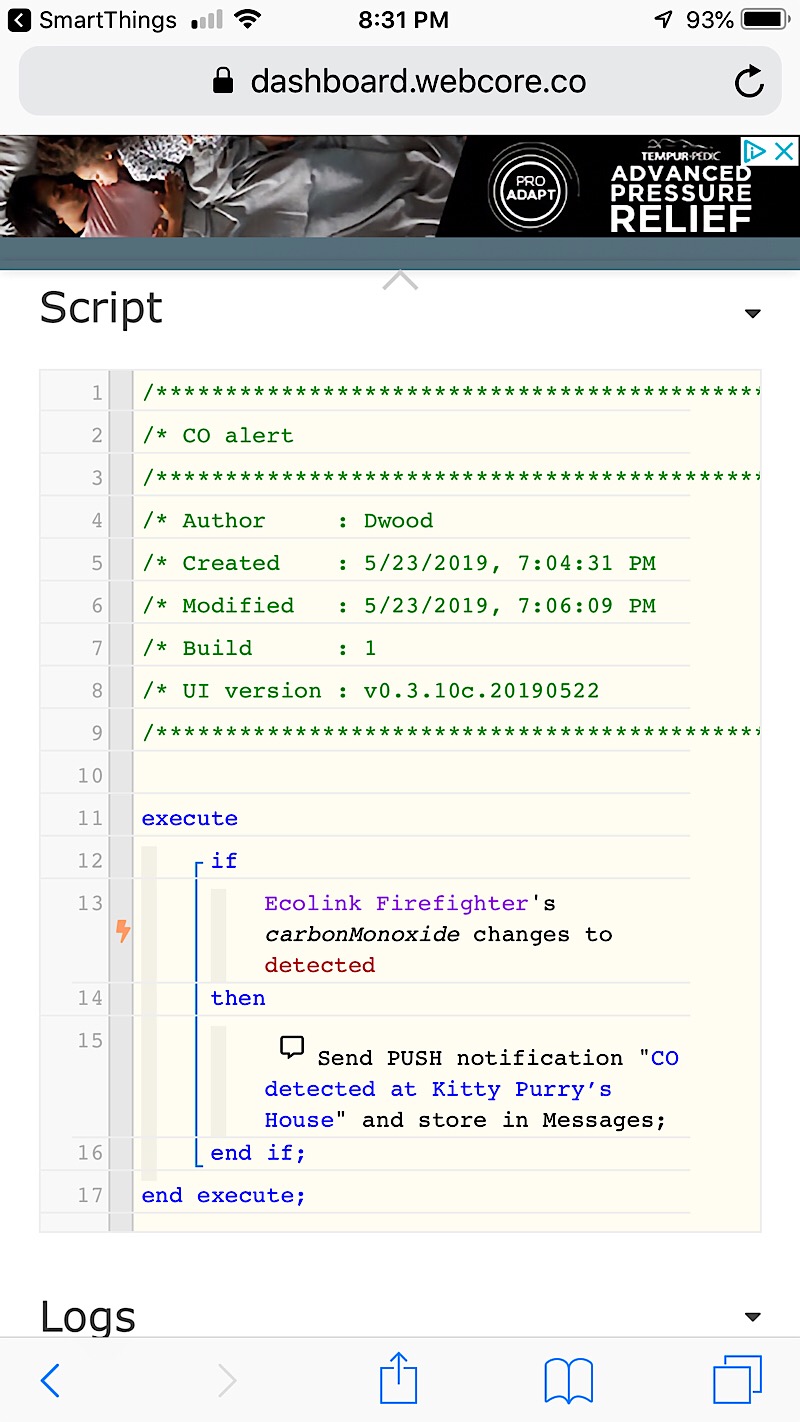Tap end execute; on line 17
The image size is (800, 1422).
tap(223, 1195)
